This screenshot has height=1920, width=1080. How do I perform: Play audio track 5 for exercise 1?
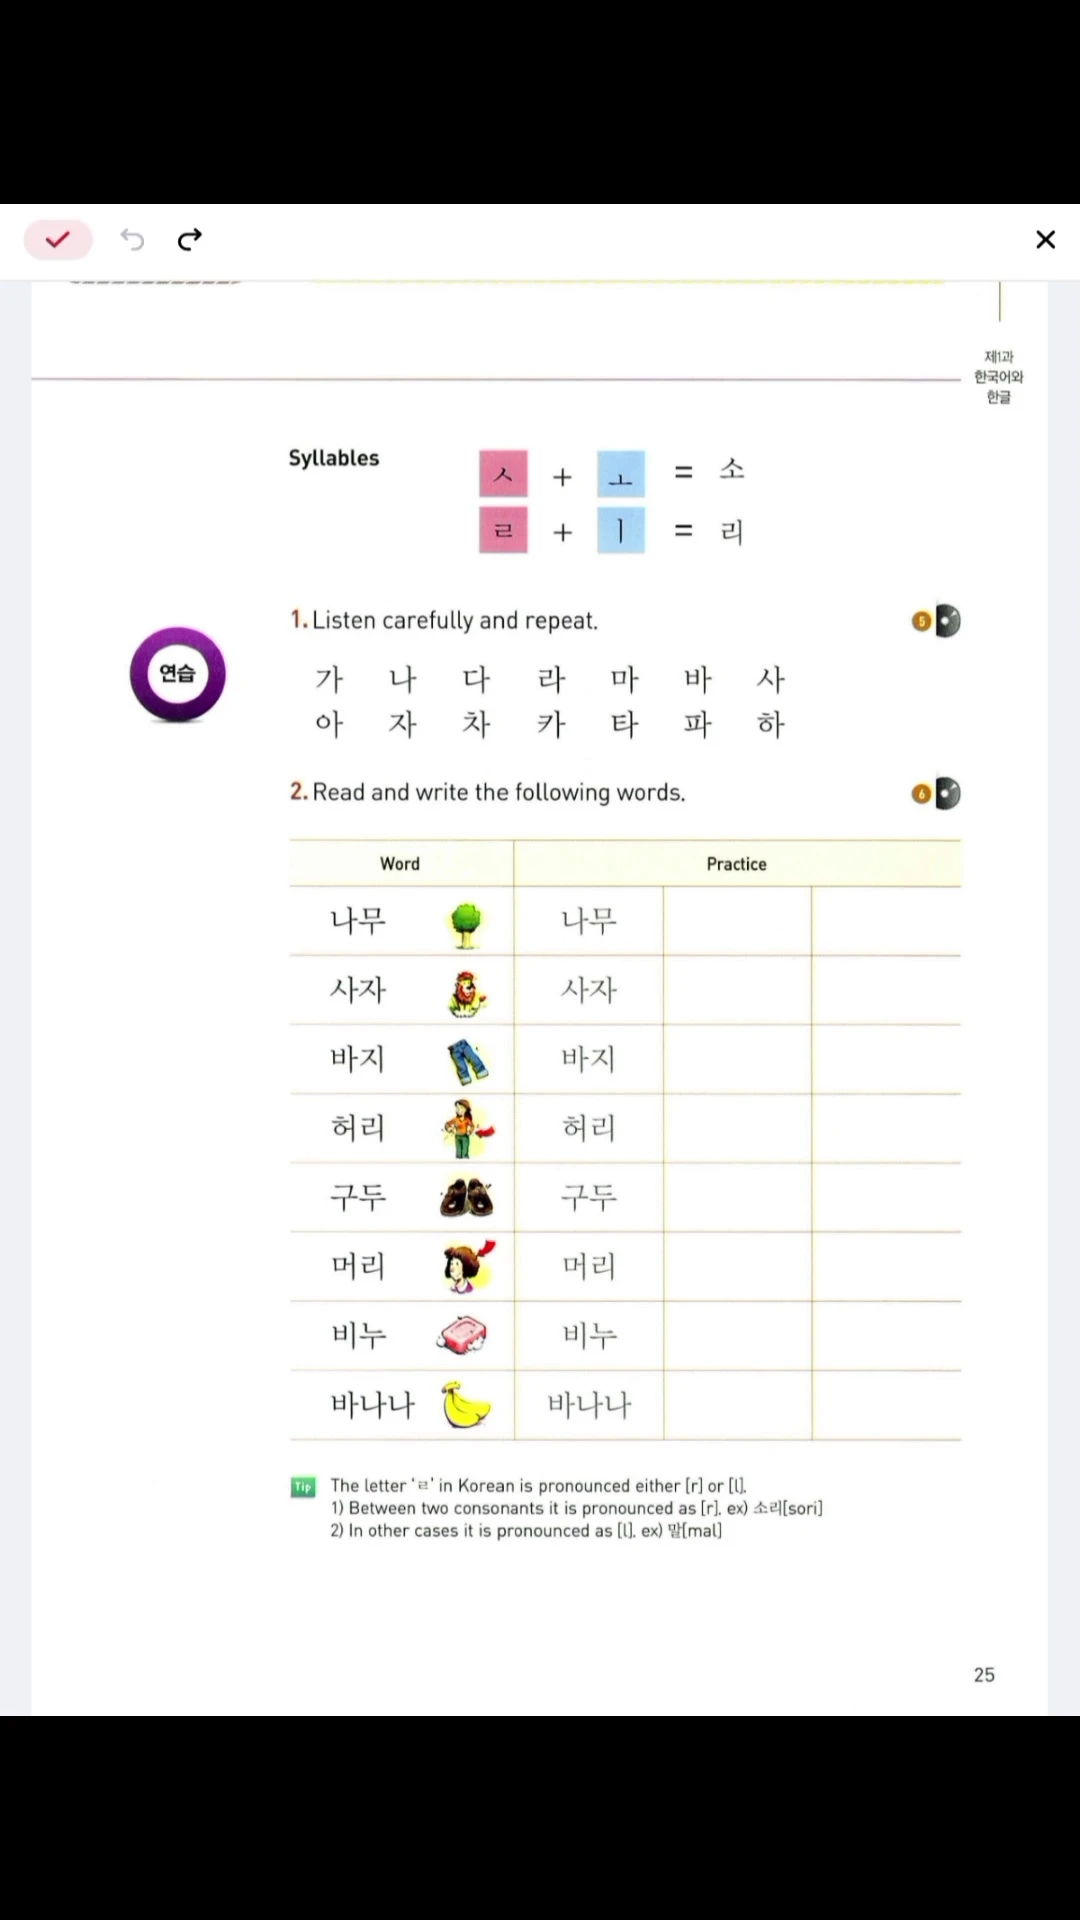click(x=937, y=621)
